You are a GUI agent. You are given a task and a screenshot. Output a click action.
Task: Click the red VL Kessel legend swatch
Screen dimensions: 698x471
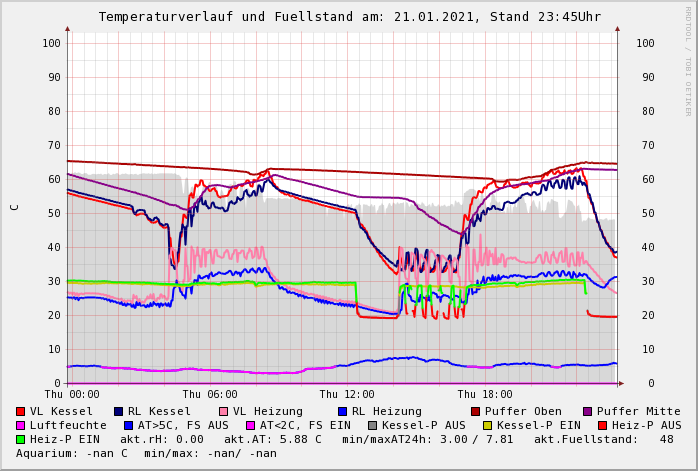coord(21,411)
